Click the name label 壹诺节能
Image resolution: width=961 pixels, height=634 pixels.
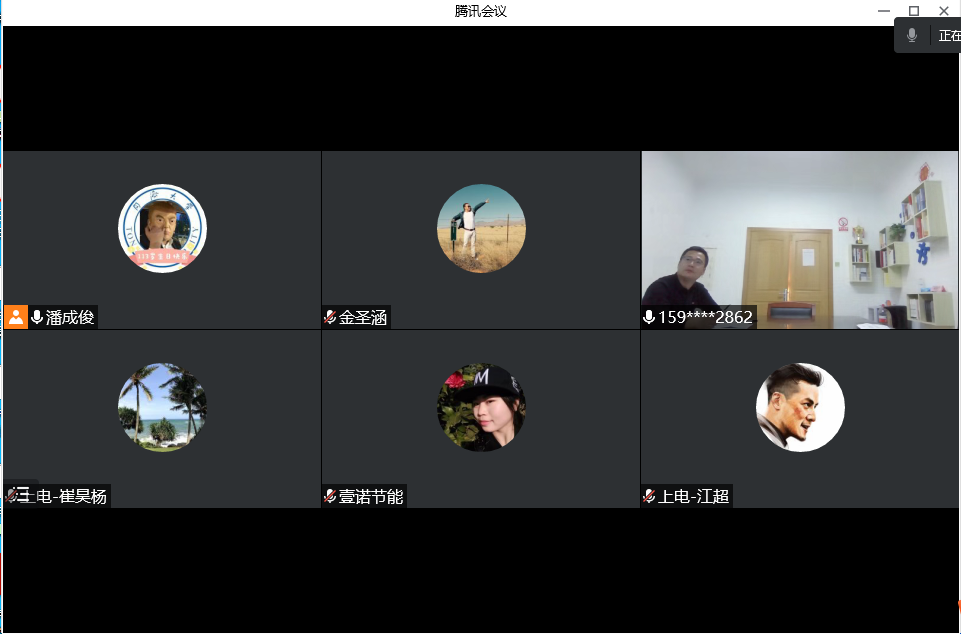pos(368,495)
